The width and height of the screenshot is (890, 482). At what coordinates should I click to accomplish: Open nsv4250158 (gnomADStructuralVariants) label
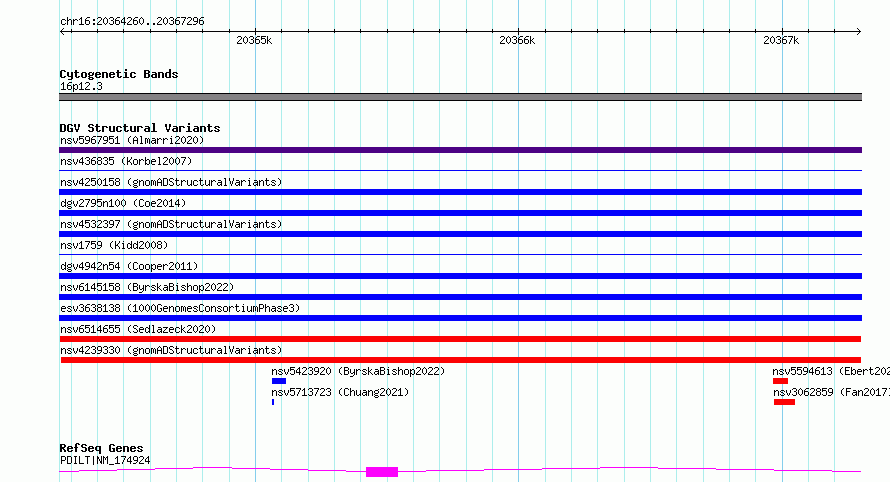coord(171,182)
